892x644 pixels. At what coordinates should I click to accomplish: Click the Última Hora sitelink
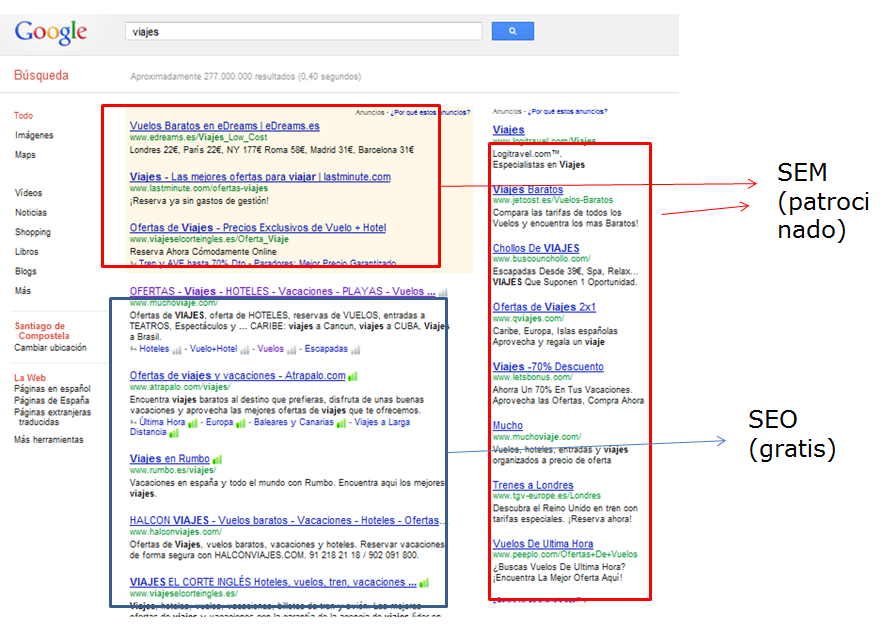point(162,422)
